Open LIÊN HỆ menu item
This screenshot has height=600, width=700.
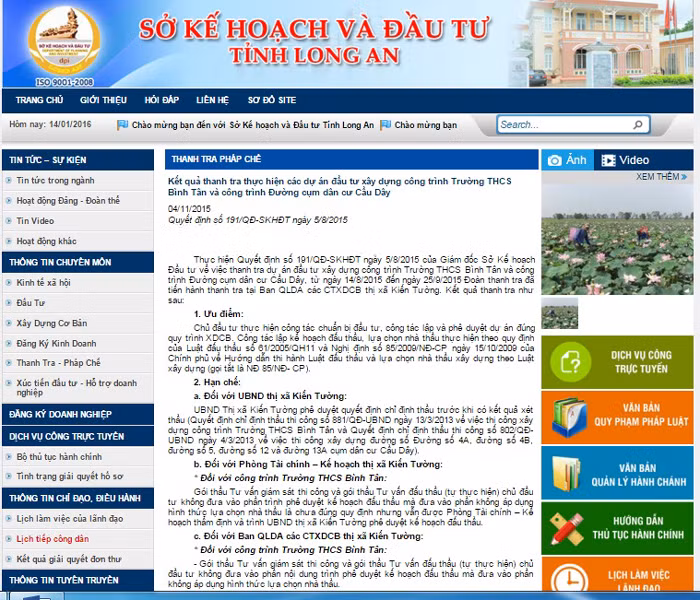click(x=212, y=100)
